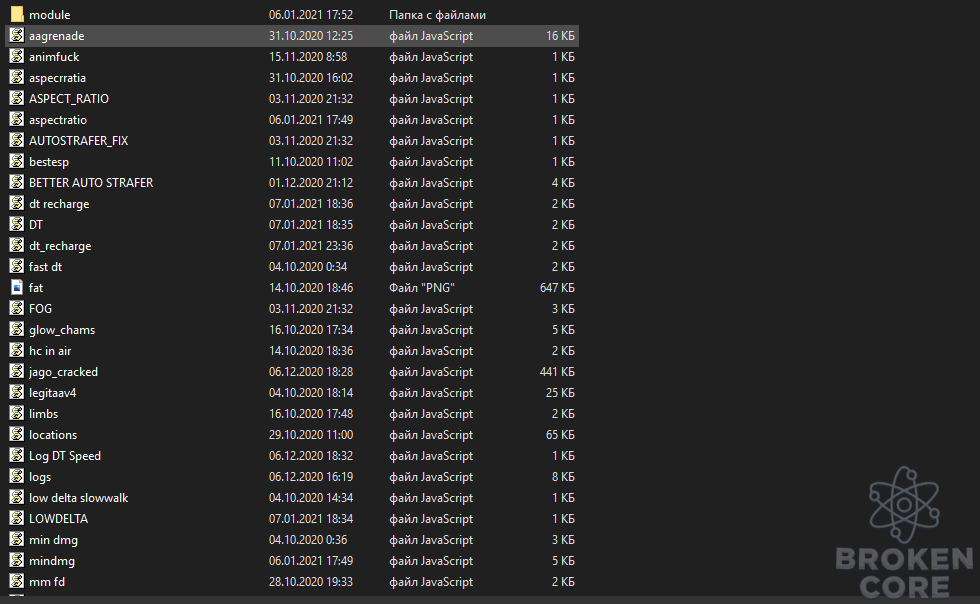This screenshot has width=980, height=604.
Task: Click the 647 КБ size of fat
Action: [x=557, y=288]
